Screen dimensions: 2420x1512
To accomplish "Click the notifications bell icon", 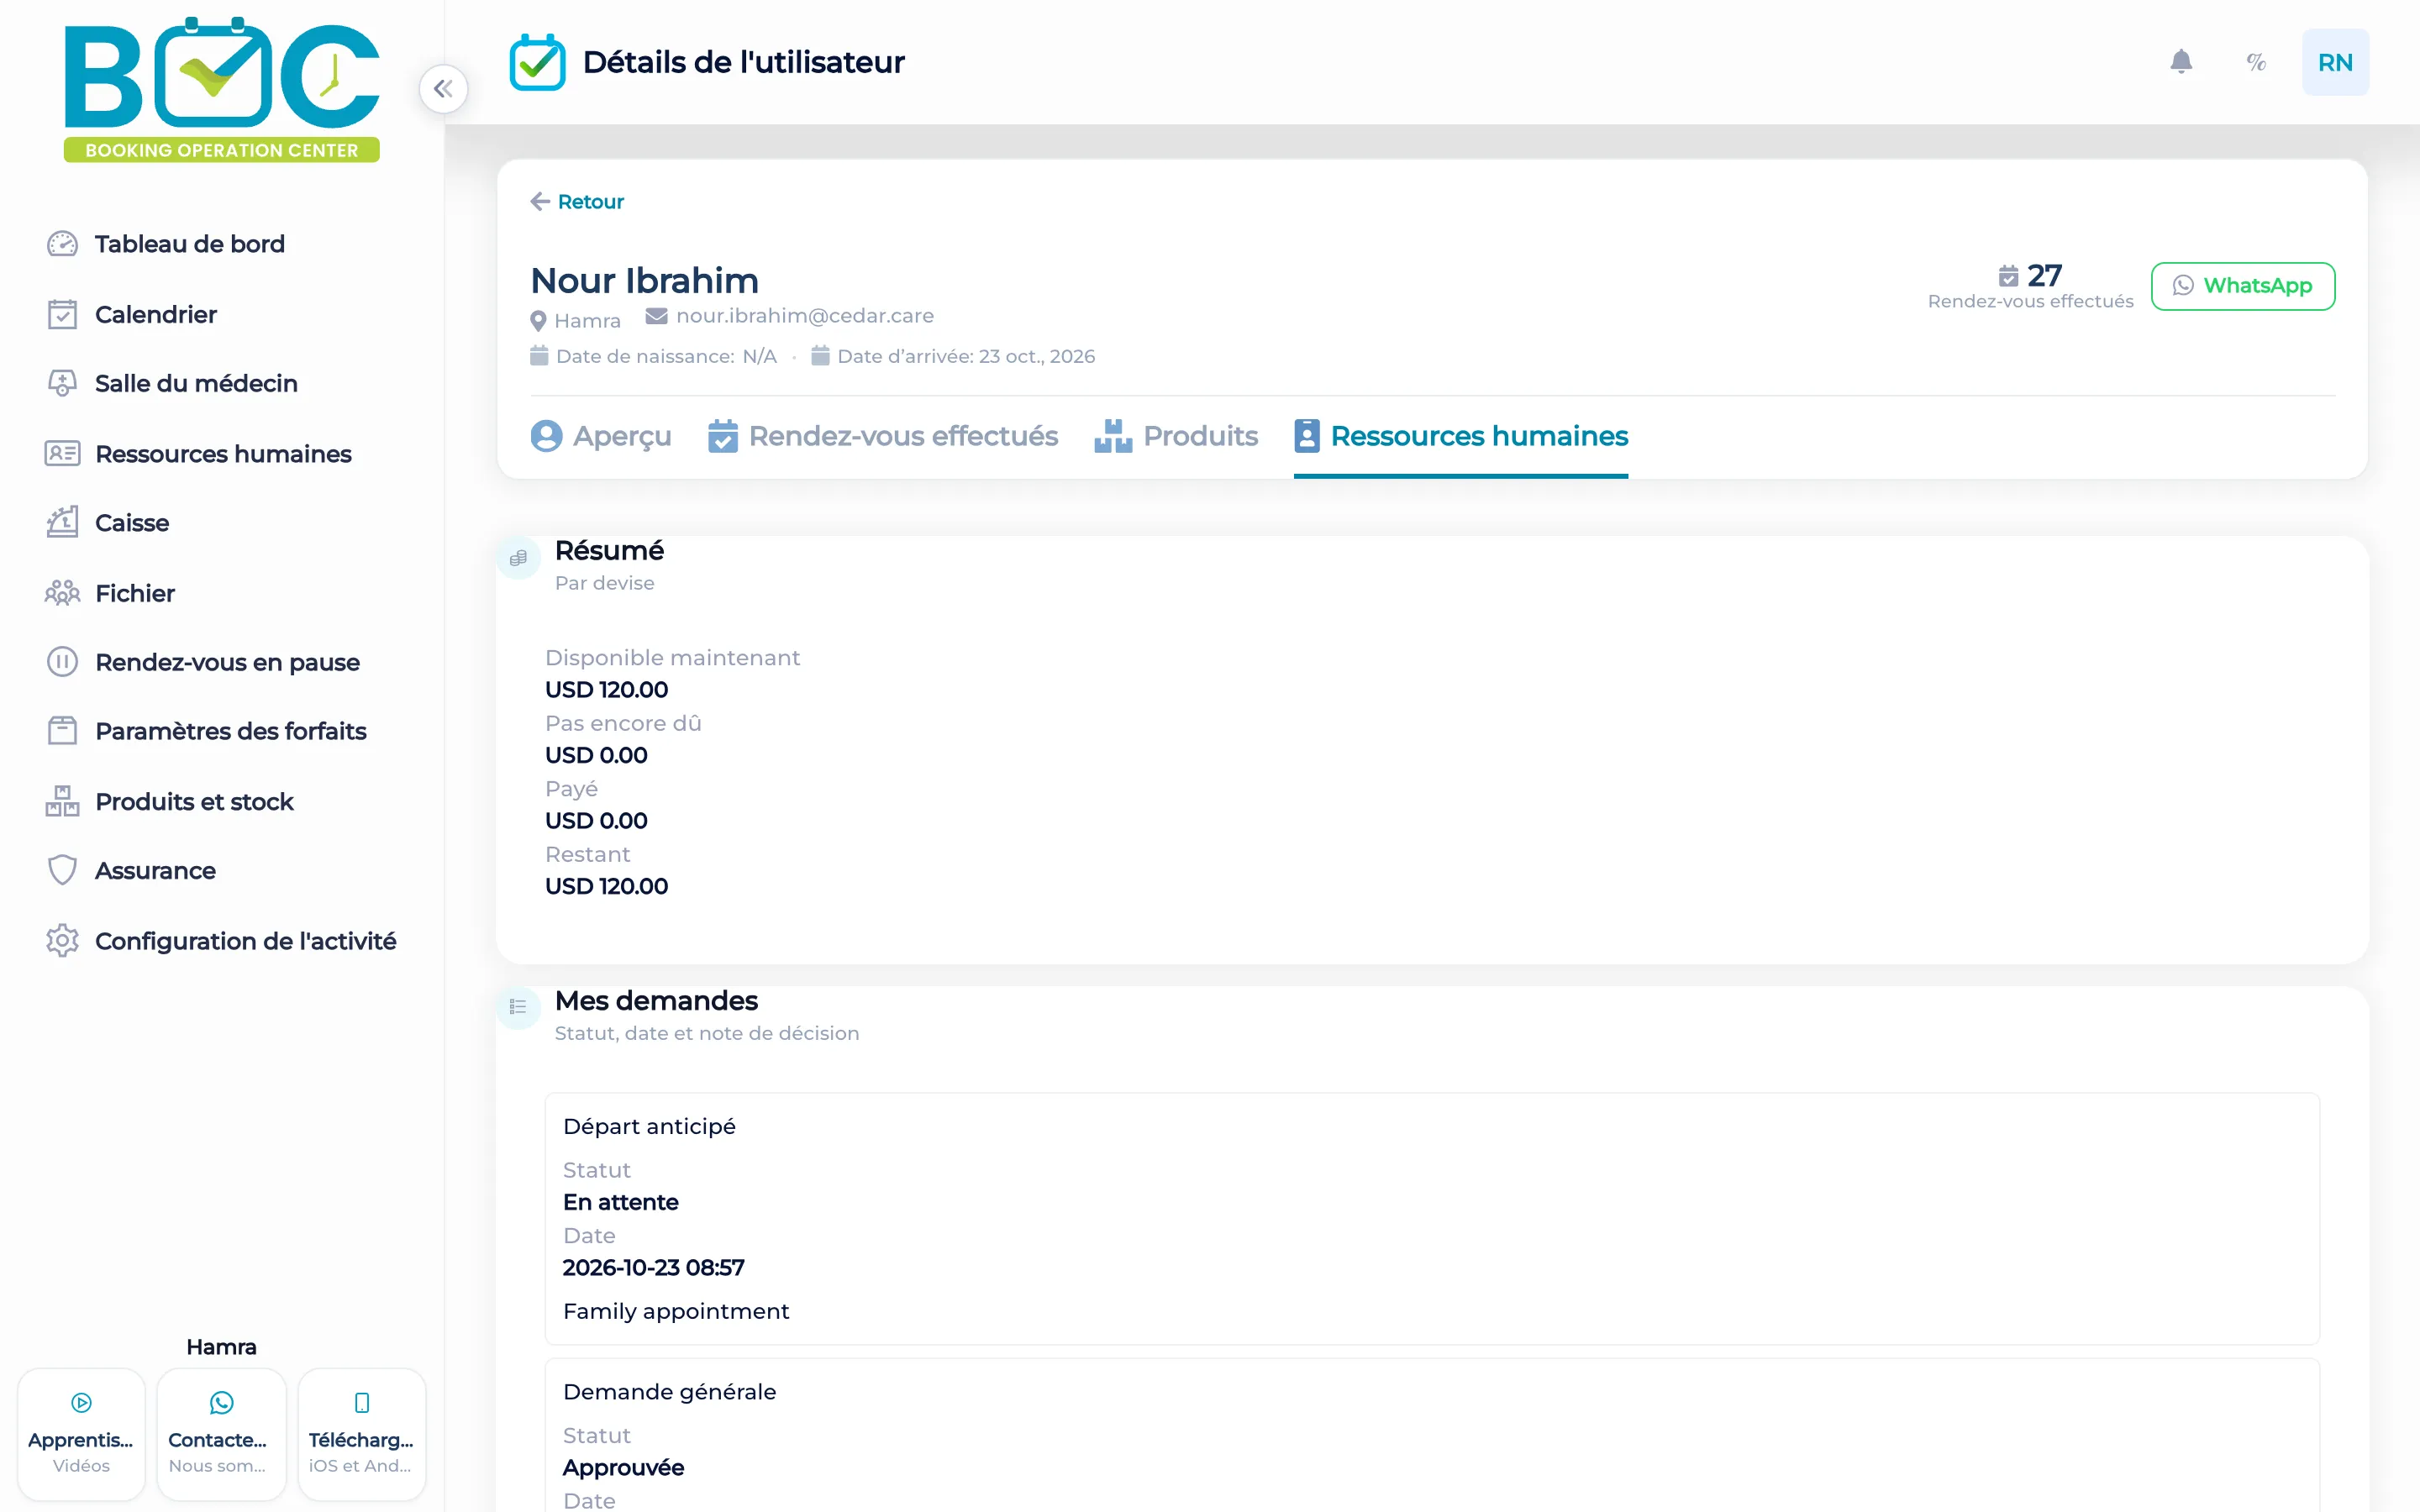I will click(2181, 62).
